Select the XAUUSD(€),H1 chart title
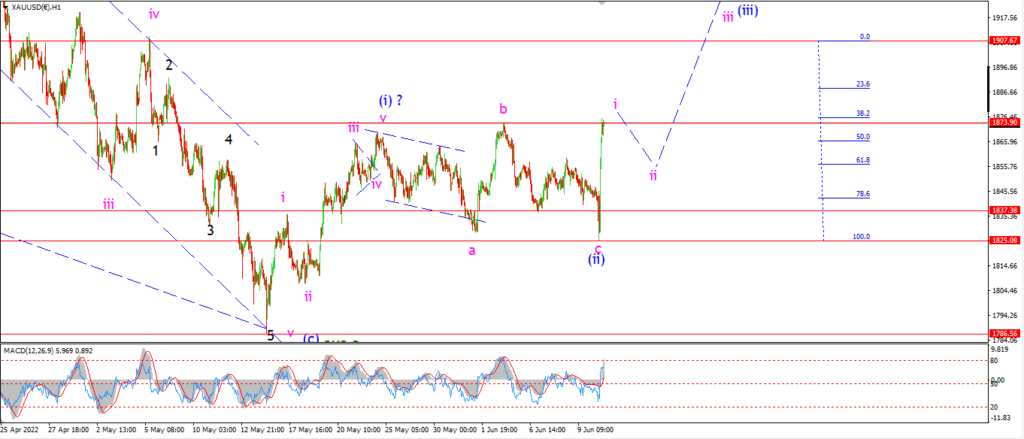Image resolution: width=1024 pixels, height=439 pixels. pos(37,7)
